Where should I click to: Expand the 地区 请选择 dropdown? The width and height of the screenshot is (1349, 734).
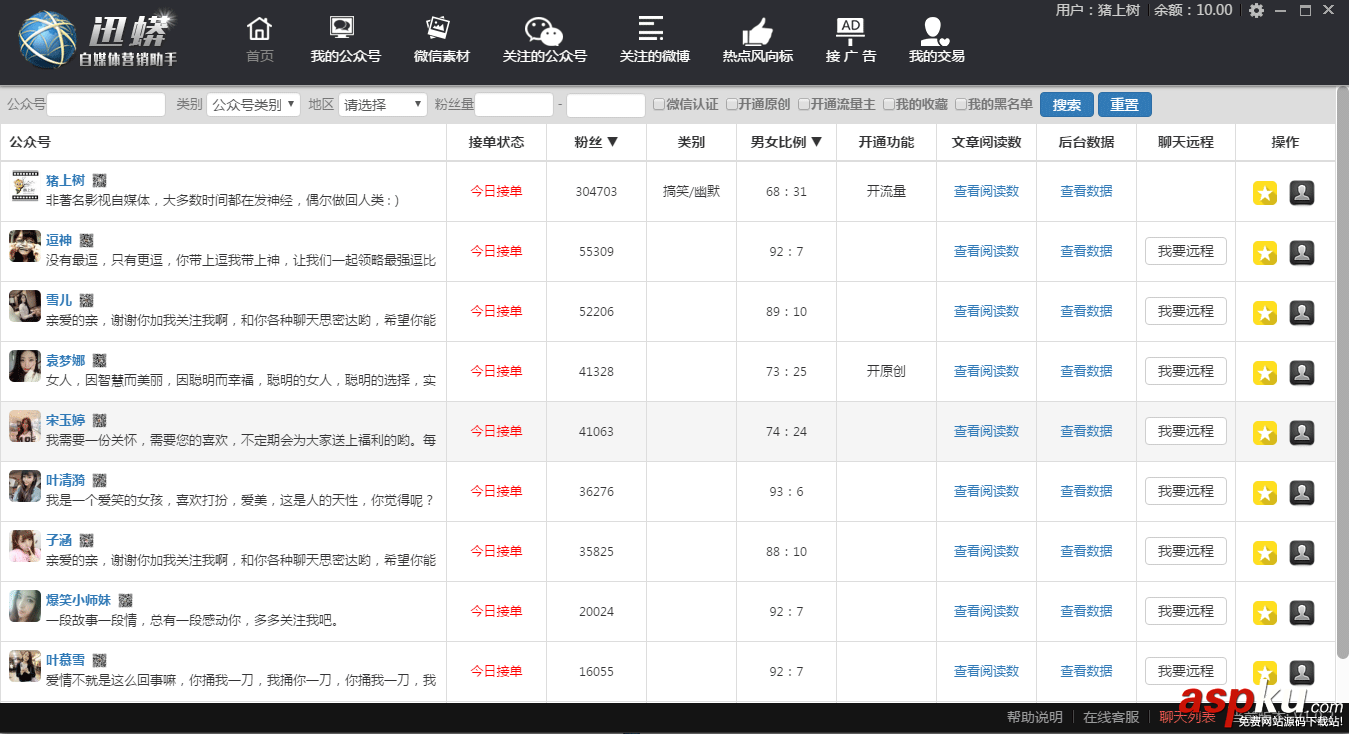click(x=382, y=103)
